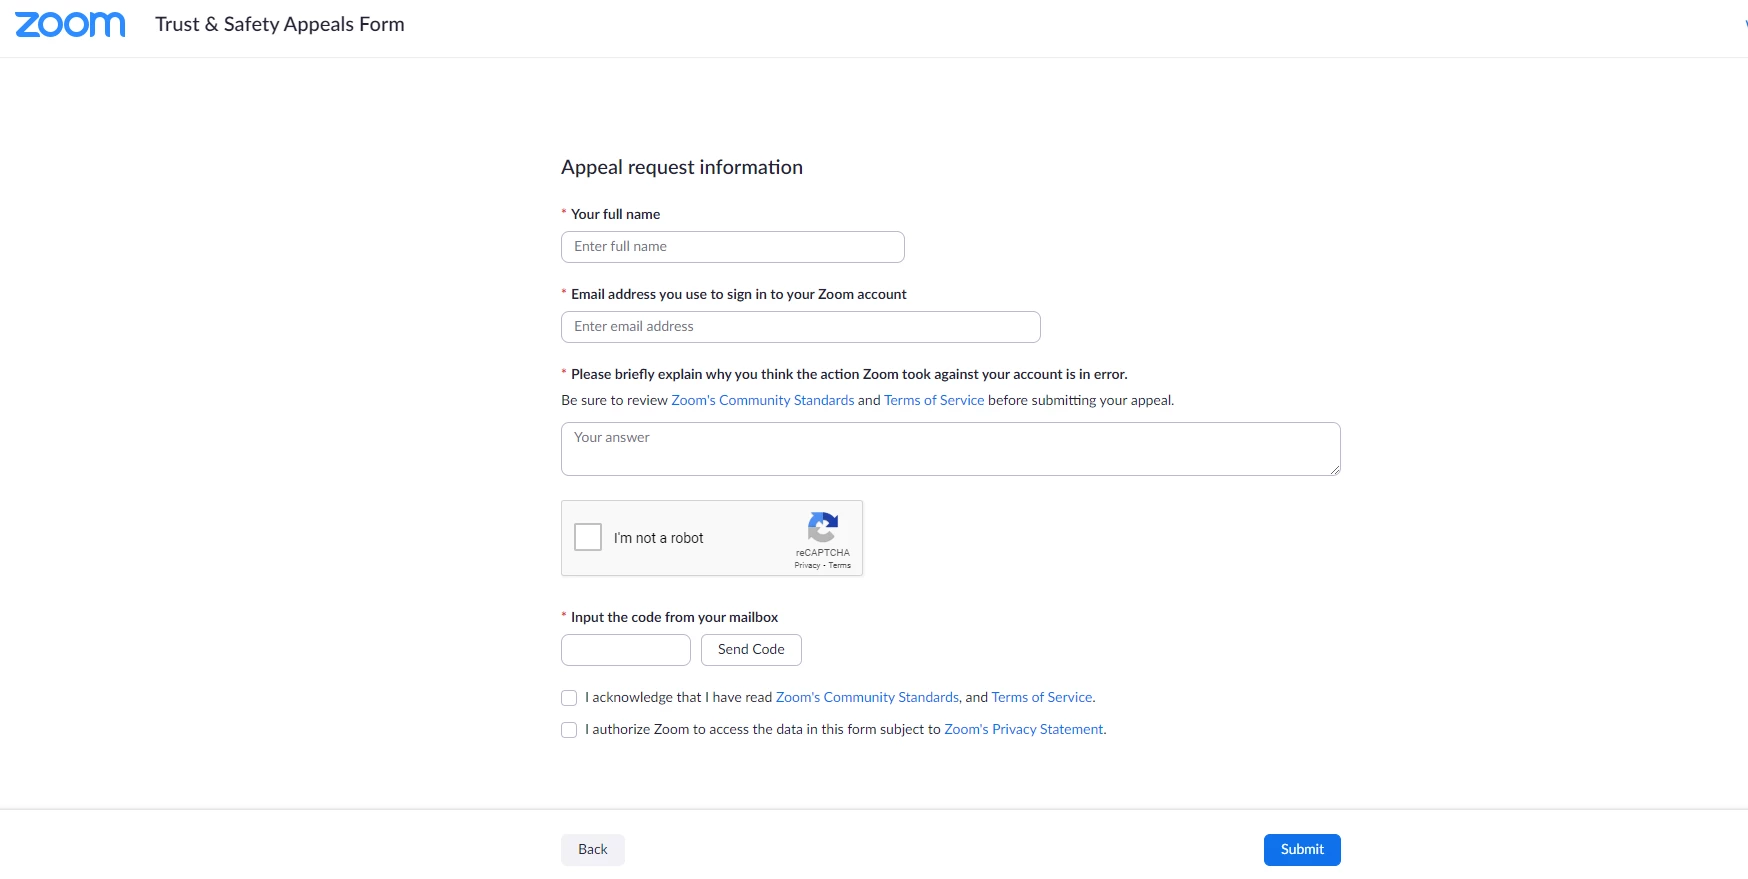Tick the Community Standards acknowledgement checkbox
The width and height of the screenshot is (1748, 879).
click(x=569, y=698)
